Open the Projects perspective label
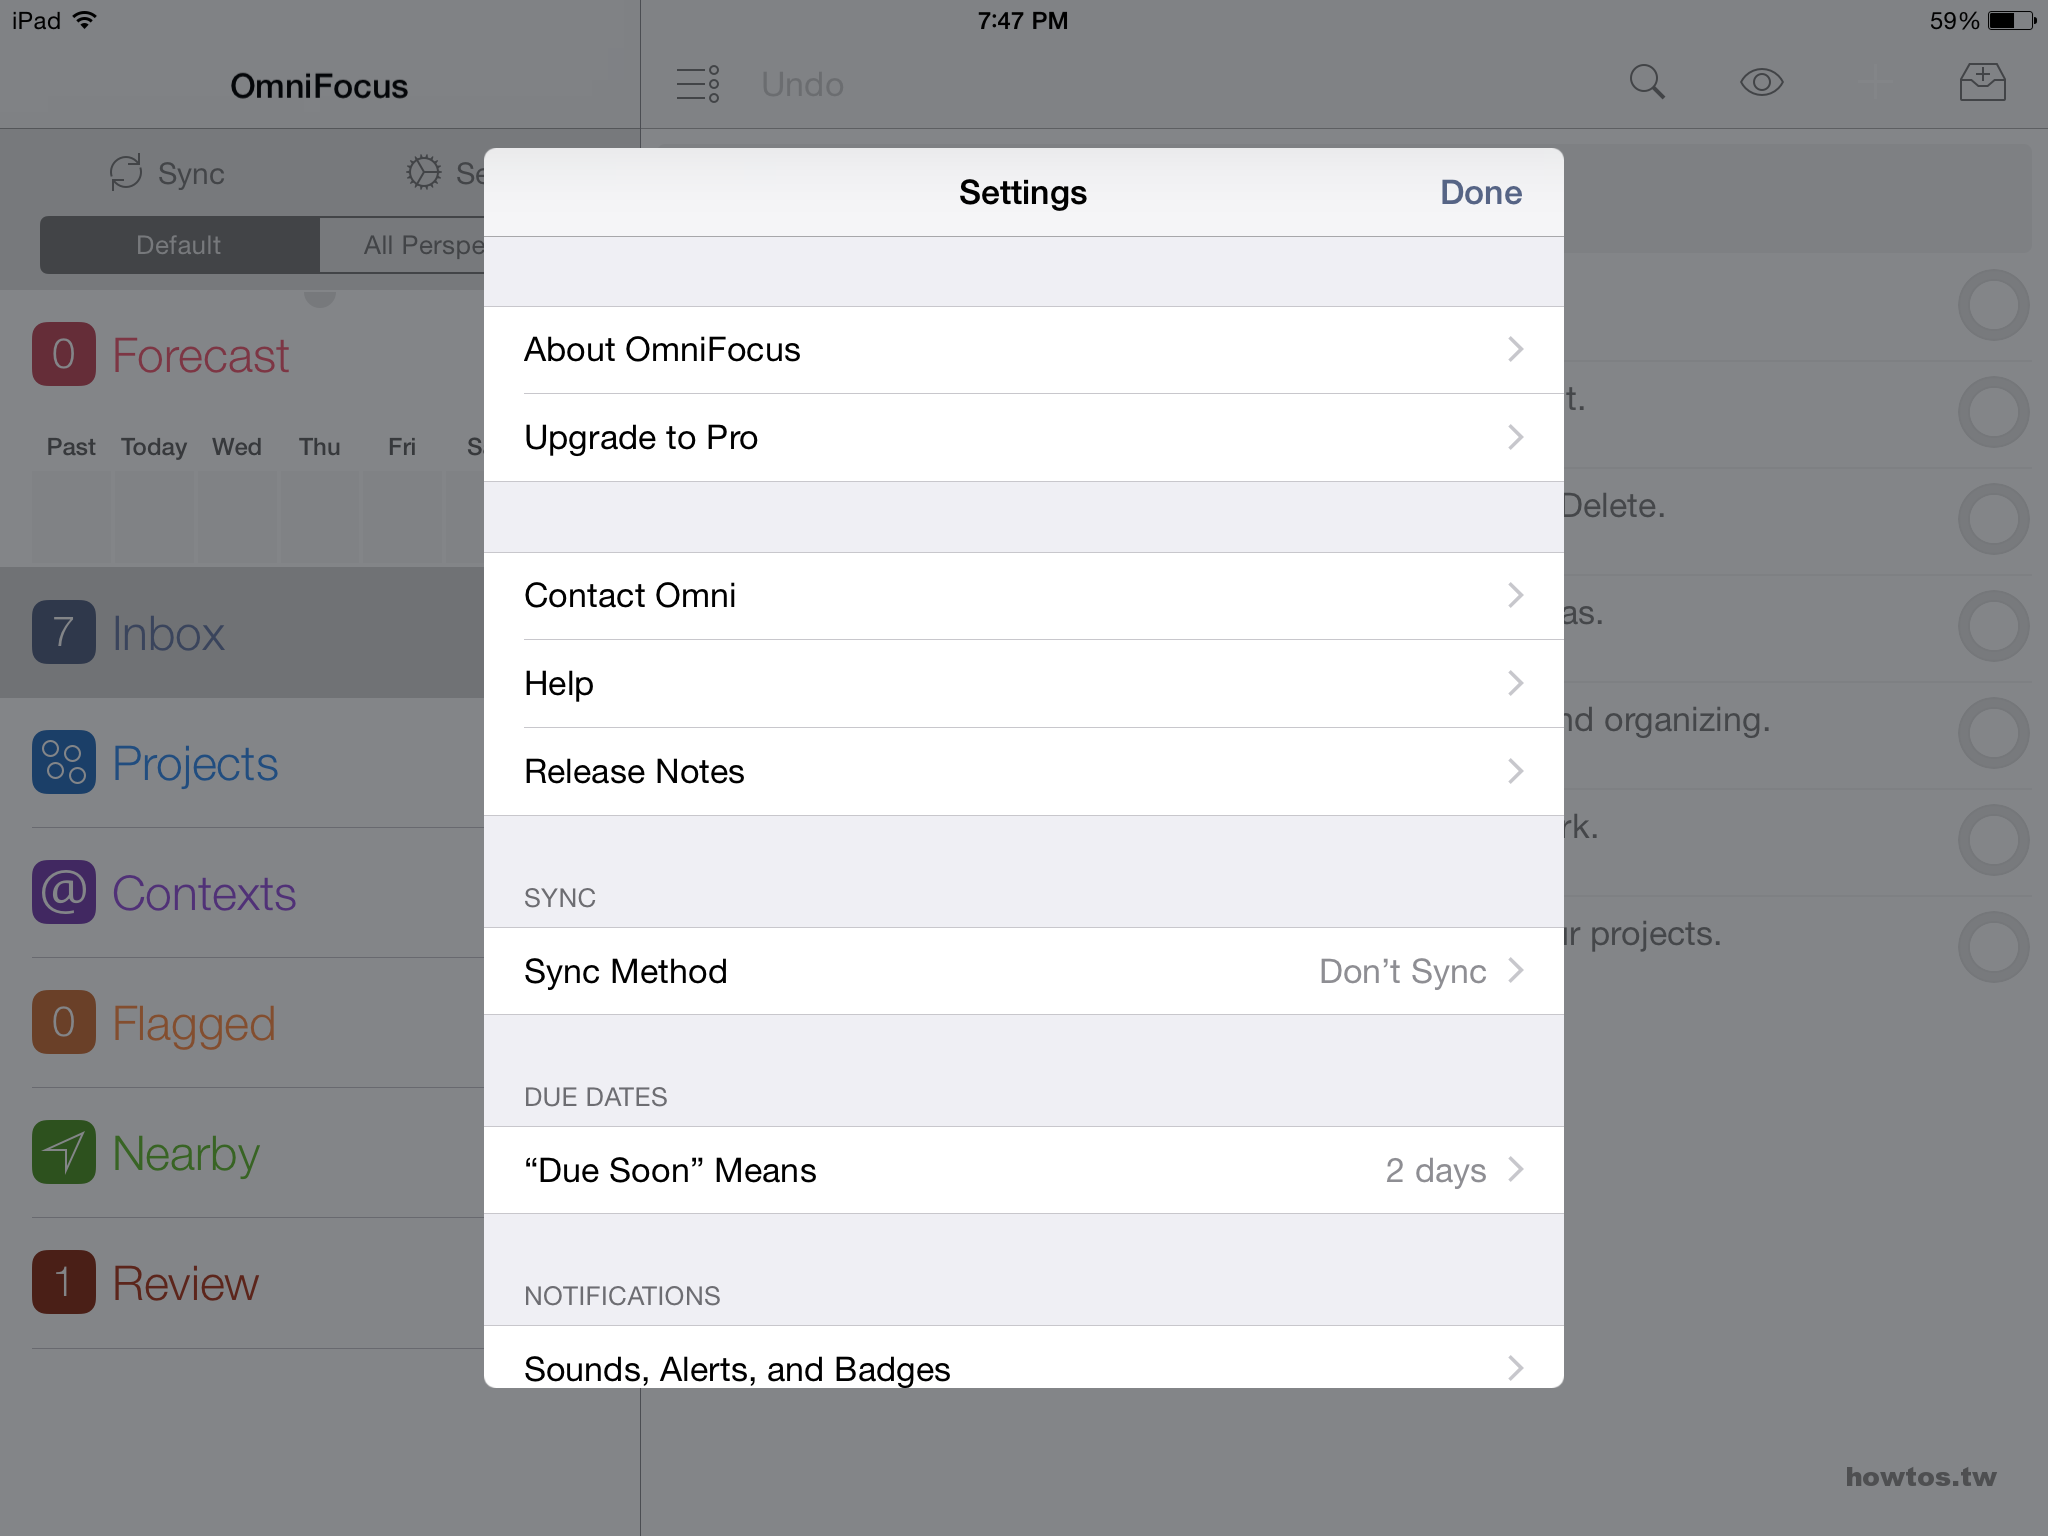The image size is (2048, 1536). pos(195,764)
